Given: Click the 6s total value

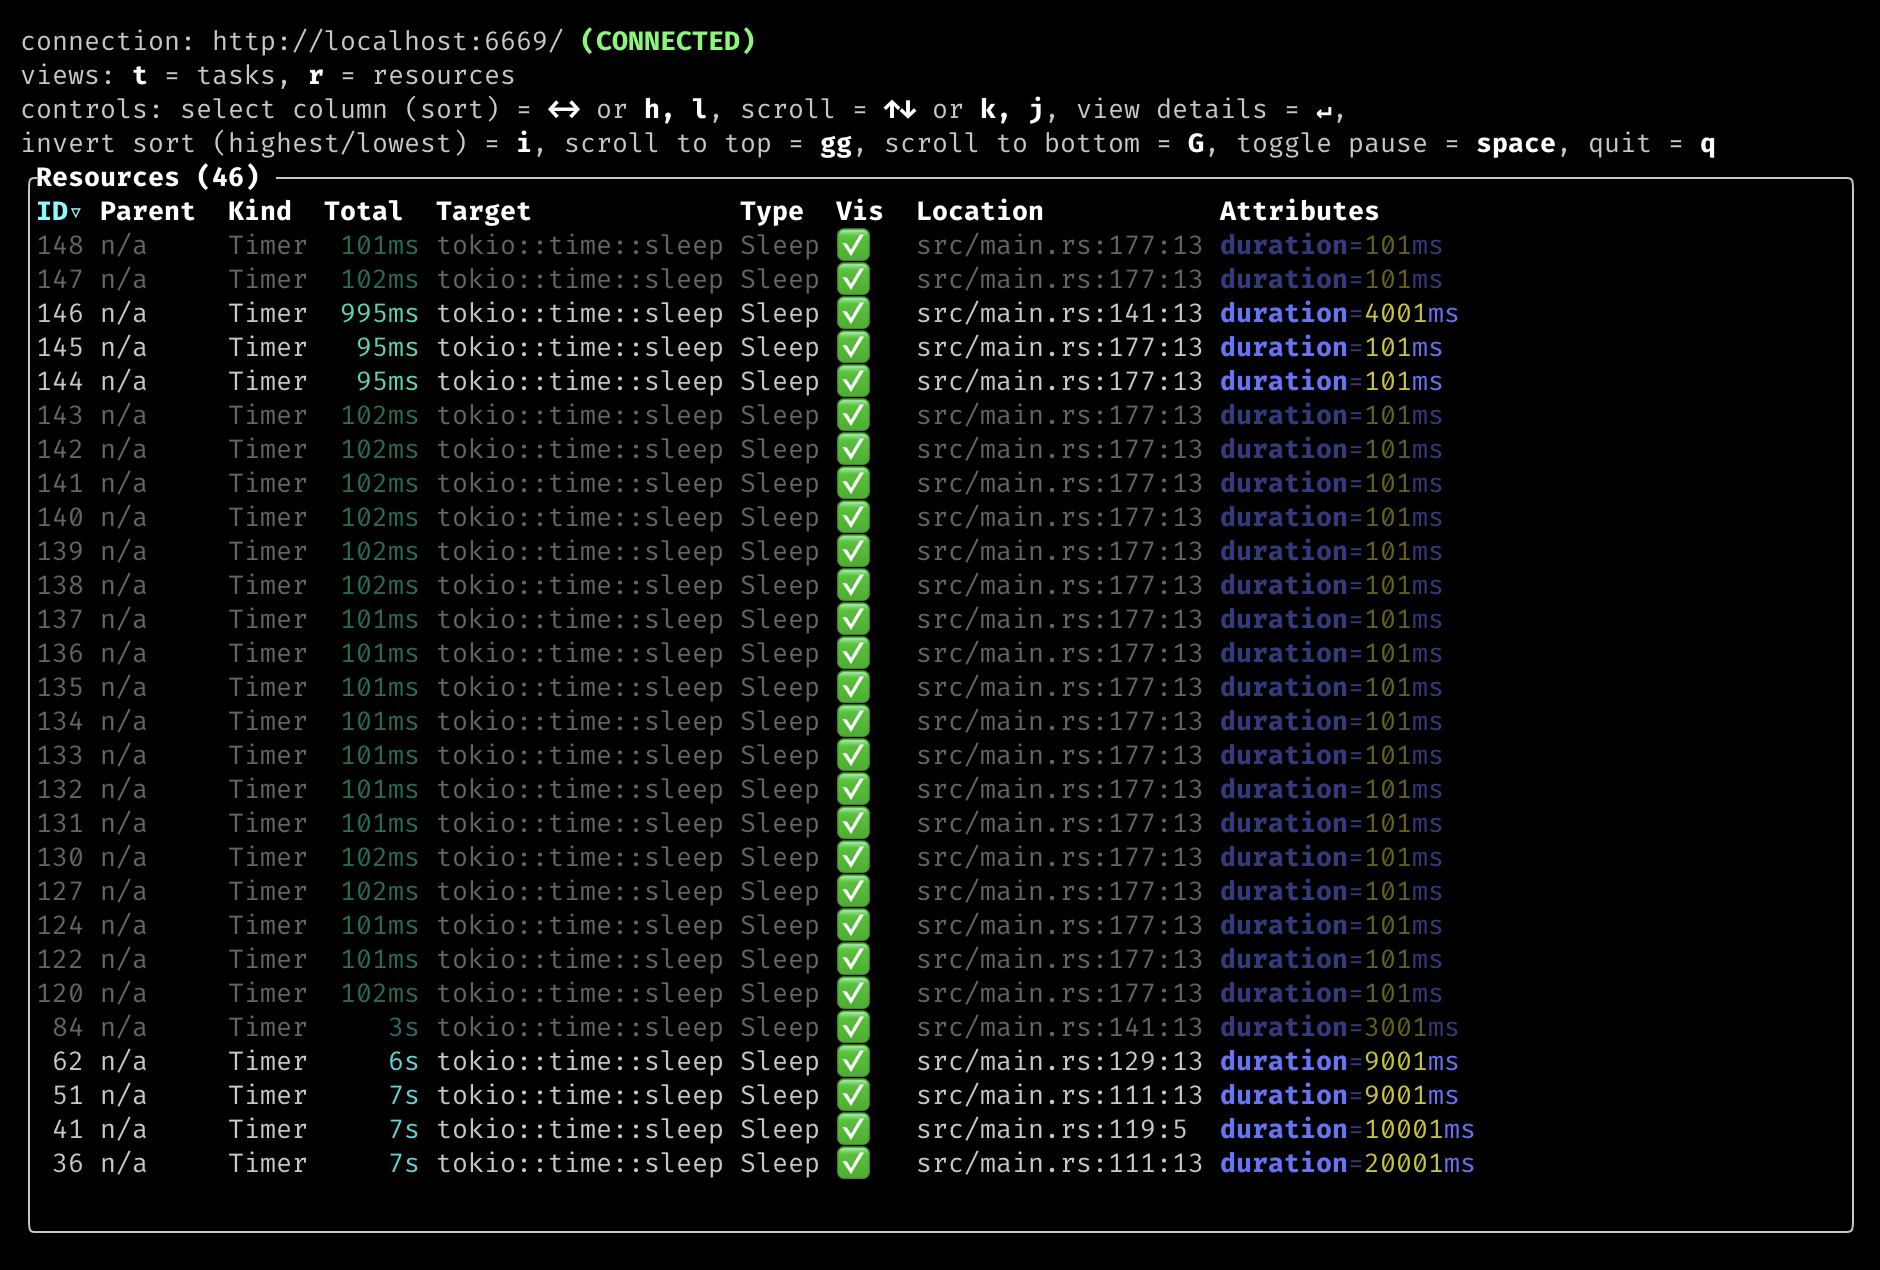Looking at the screenshot, I should click(404, 1061).
